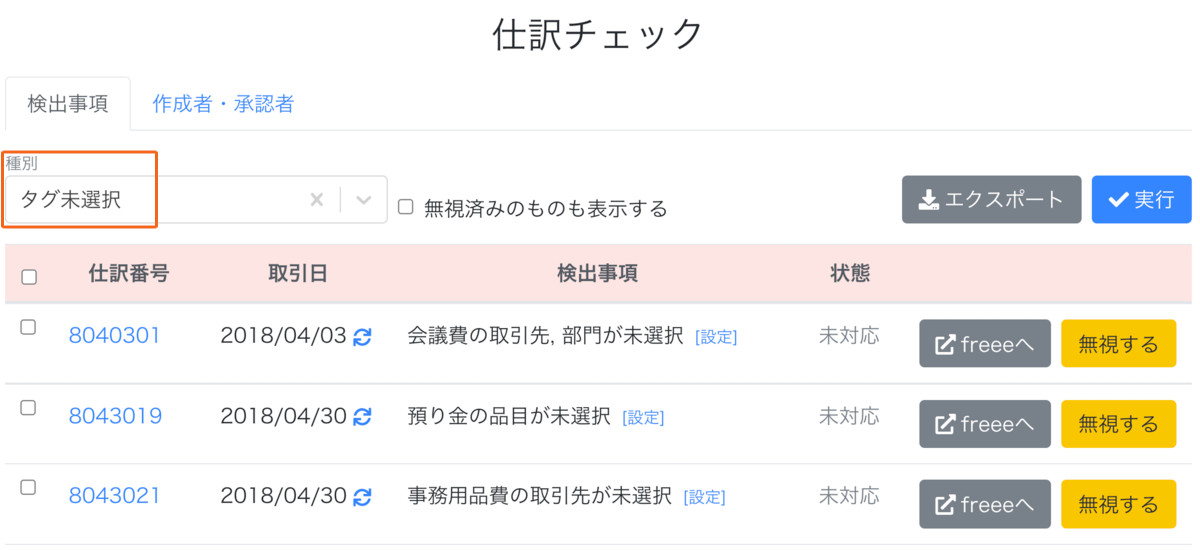The width and height of the screenshot is (1200, 550).
Task: Open freee for entry 8040301
Action: click(985, 344)
